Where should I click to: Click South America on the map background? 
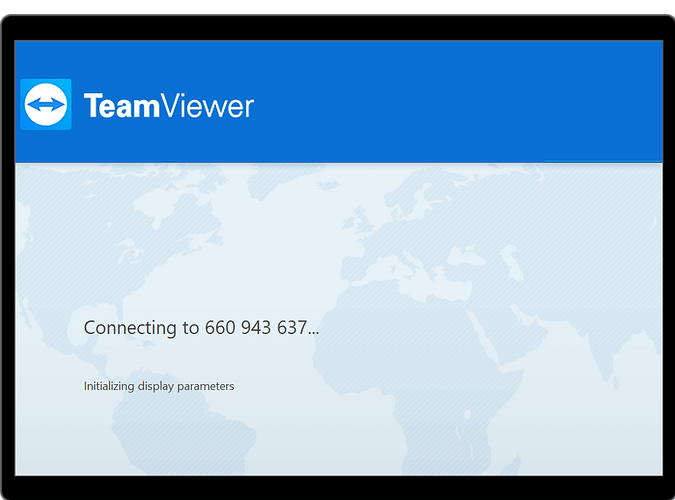[x=181, y=424]
